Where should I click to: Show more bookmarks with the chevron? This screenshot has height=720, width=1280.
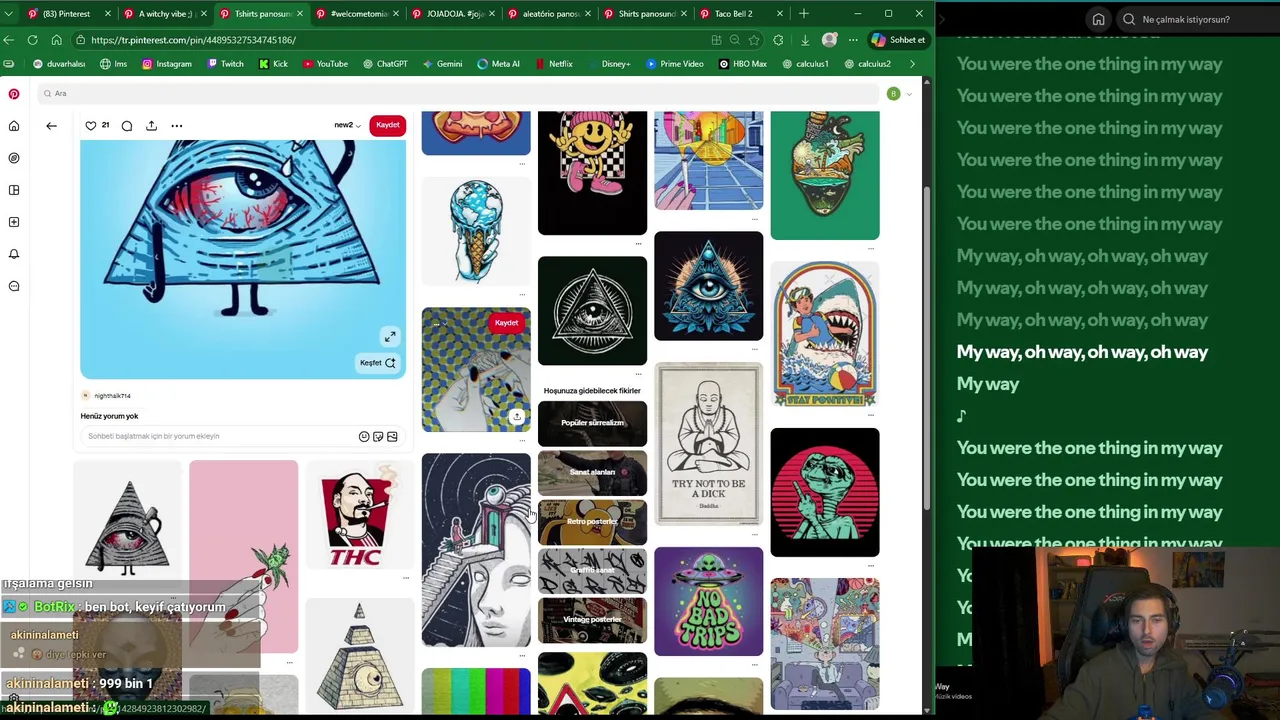tap(912, 64)
